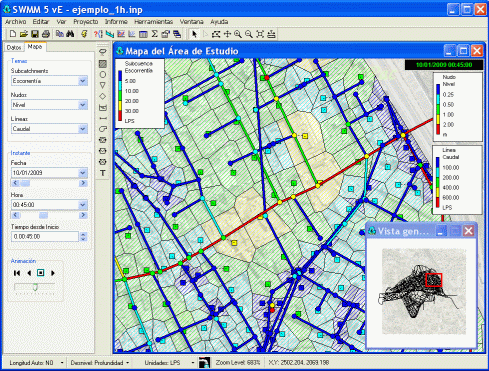
Task: Open the Hora time dropdown
Action: (83, 205)
